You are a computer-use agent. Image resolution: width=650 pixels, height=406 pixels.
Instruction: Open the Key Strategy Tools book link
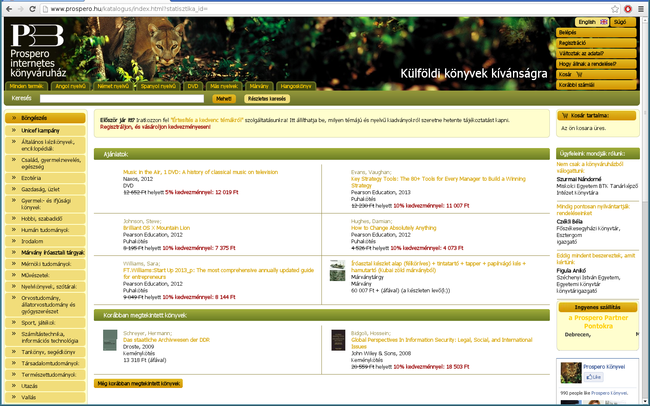[438, 182]
